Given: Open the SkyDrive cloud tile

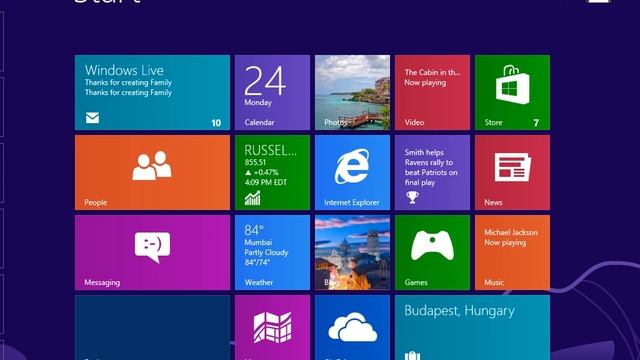Looking at the screenshot, I should point(352,328).
